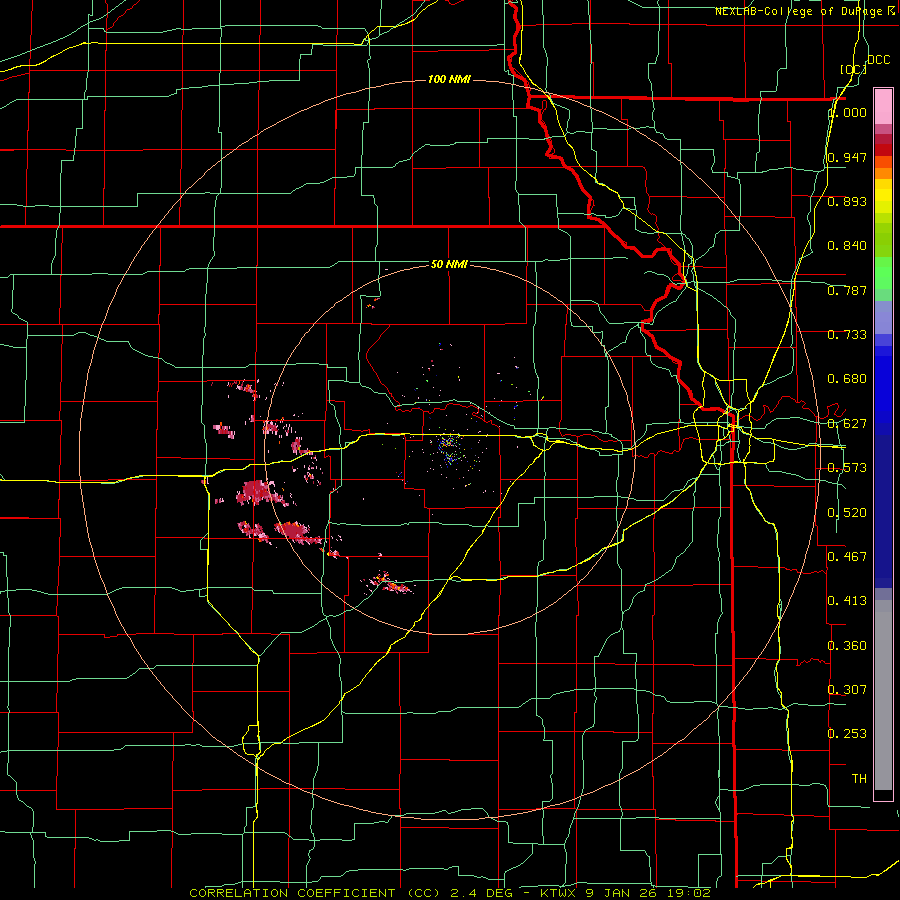Pick the light pink top color bar segment

tap(883, 107)
